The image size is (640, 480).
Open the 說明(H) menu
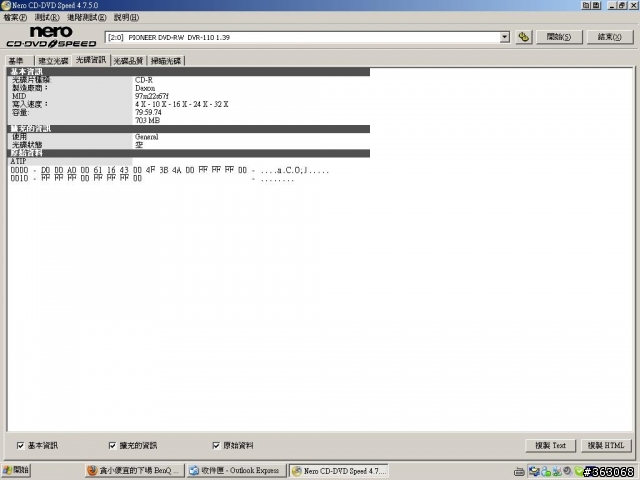point(126,18)
